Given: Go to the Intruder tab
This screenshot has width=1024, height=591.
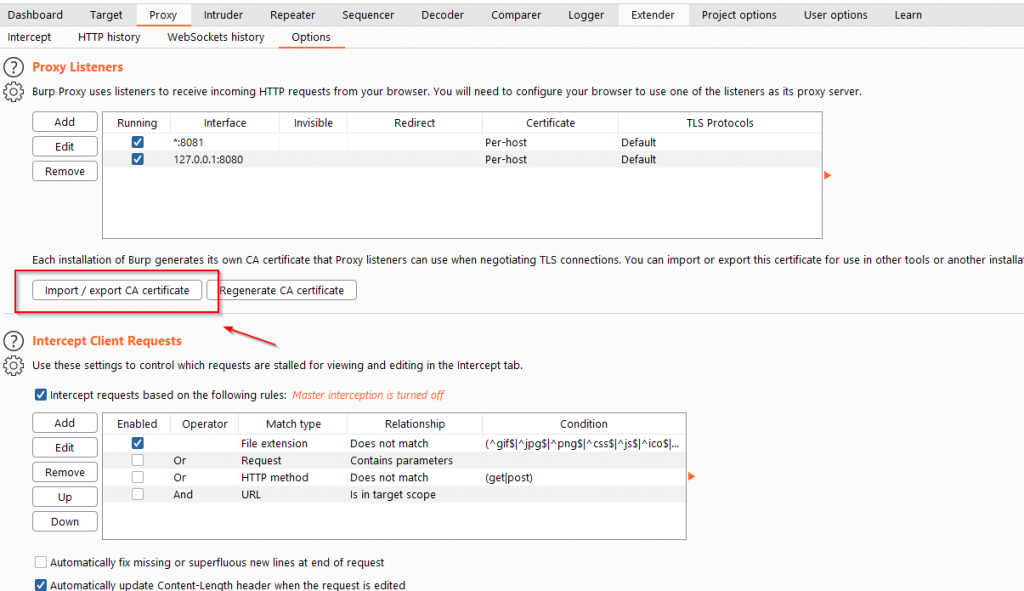Looking at the screenshot, I should click(x=223, y=14).
